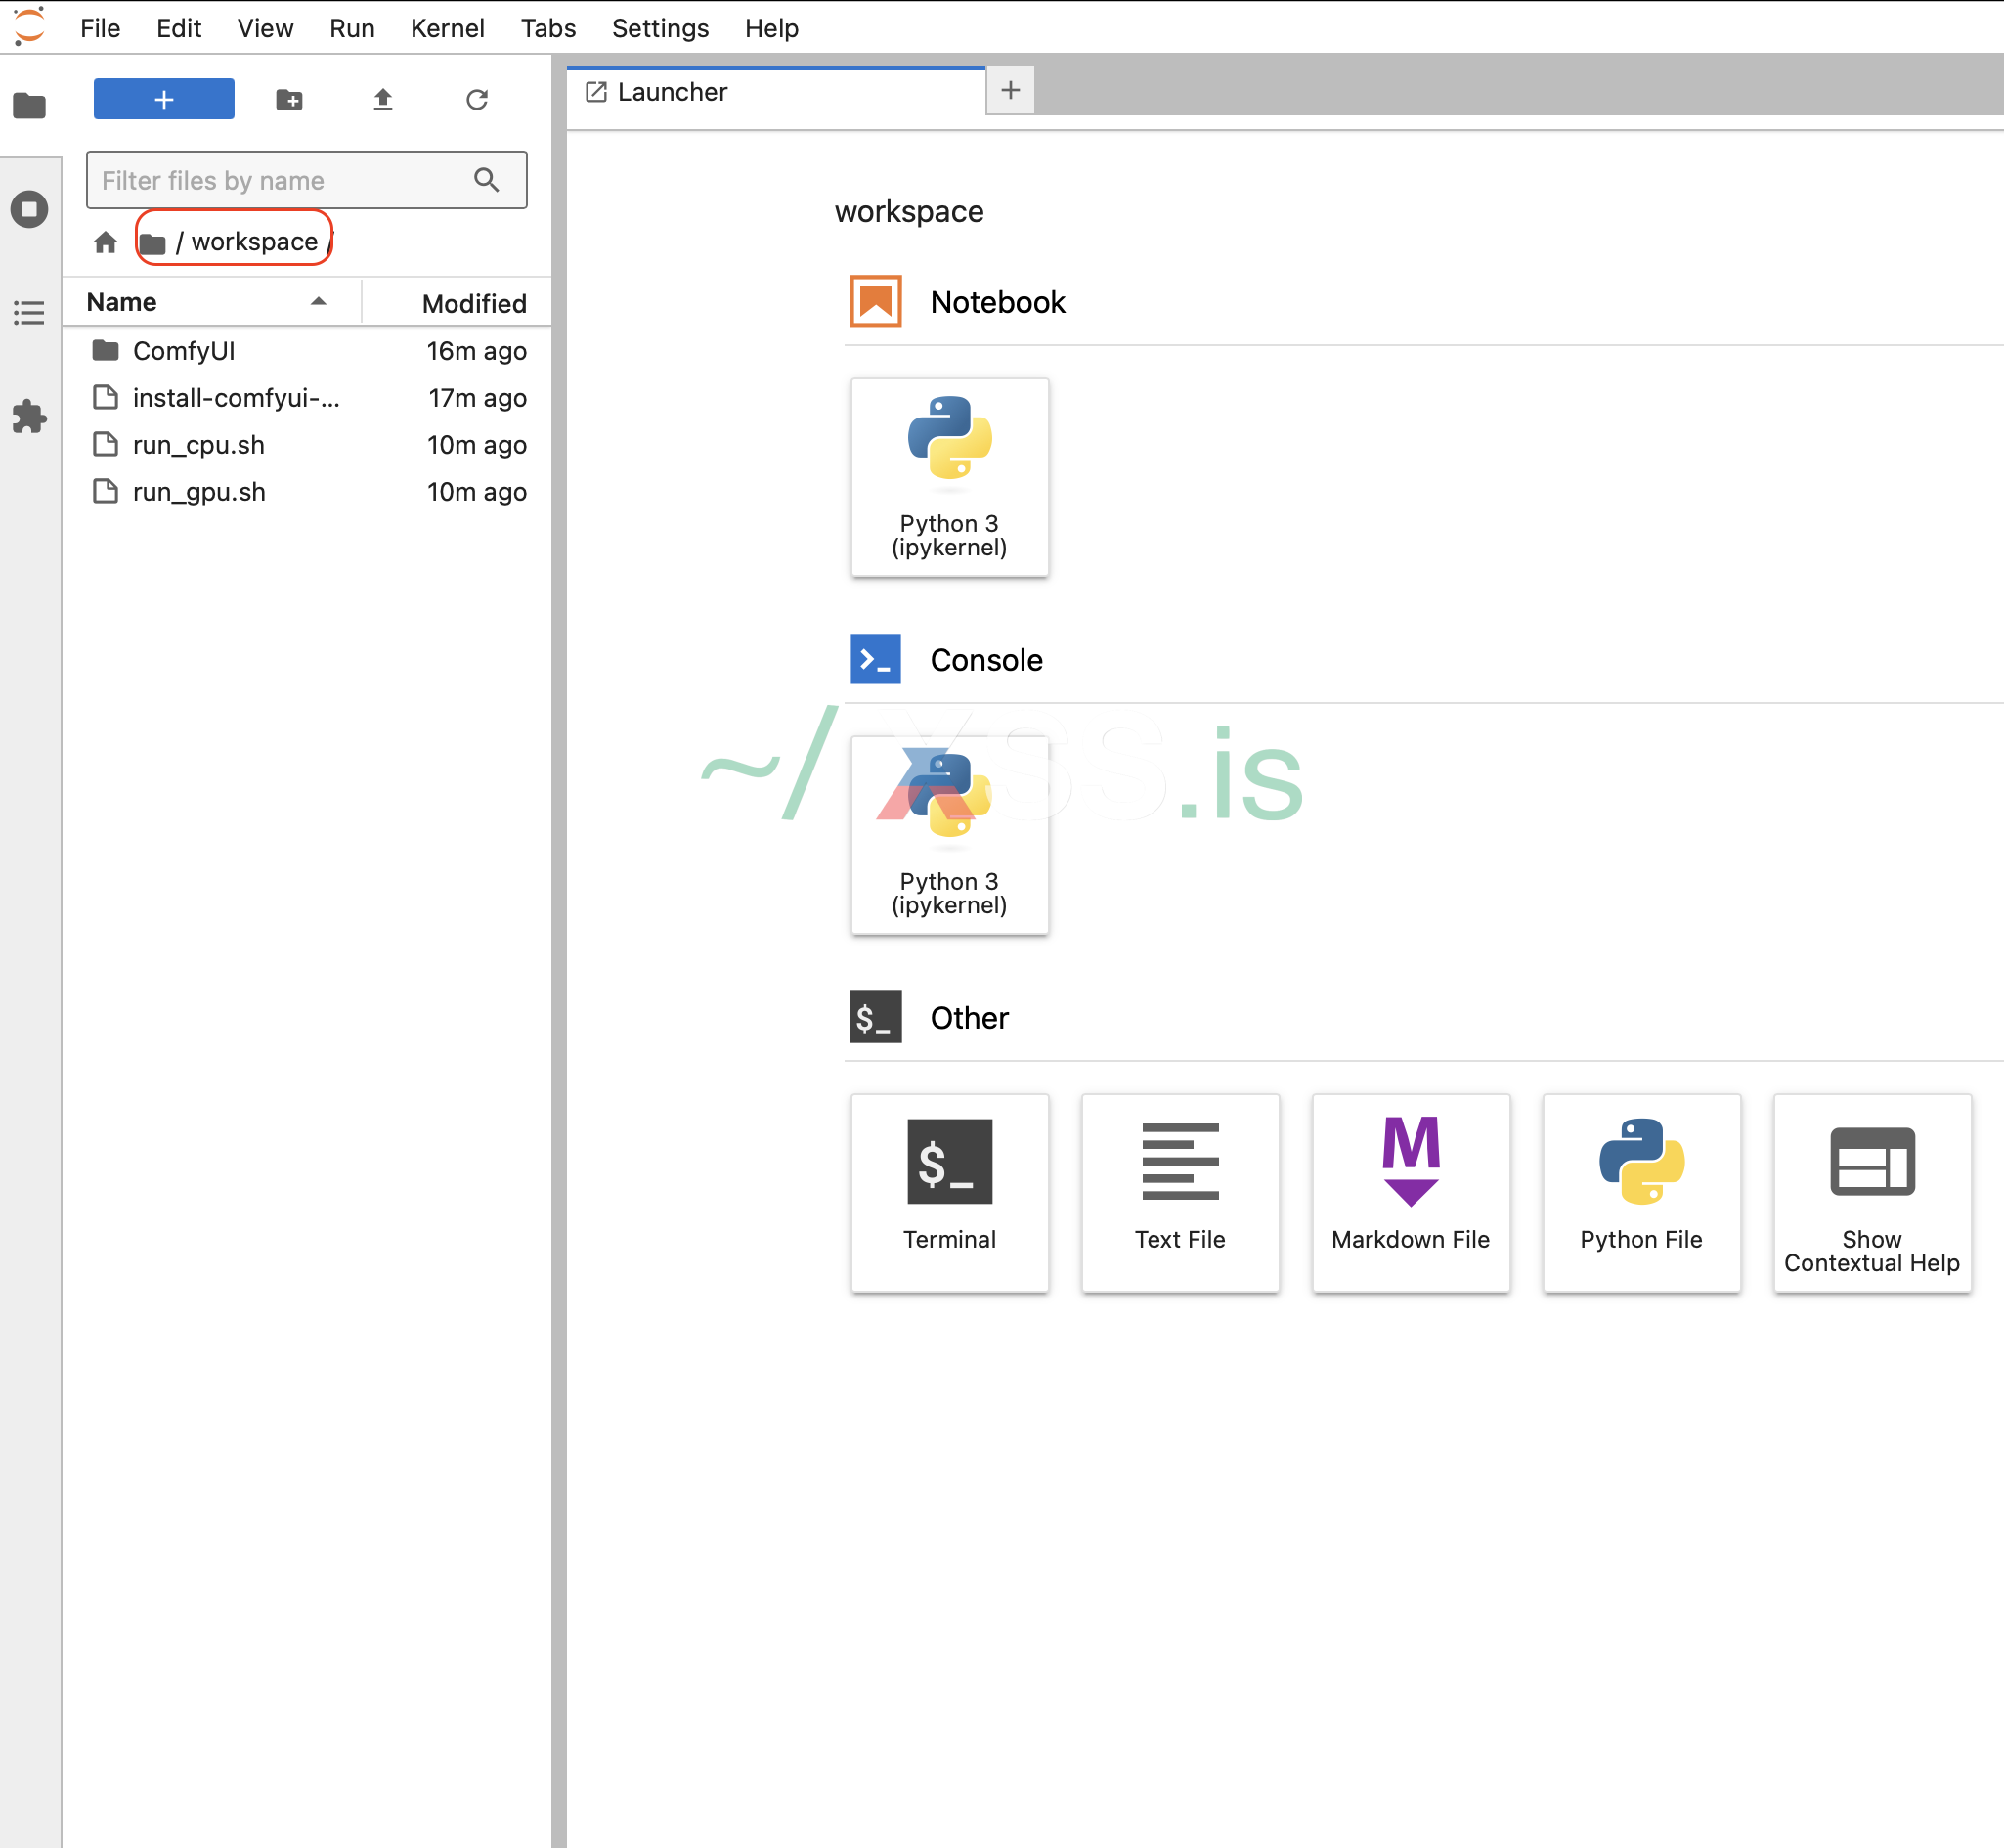The width and height of the screenshot is (2004, 1848).
Task: Create a new Text File
Action: pos(1179,1191)
